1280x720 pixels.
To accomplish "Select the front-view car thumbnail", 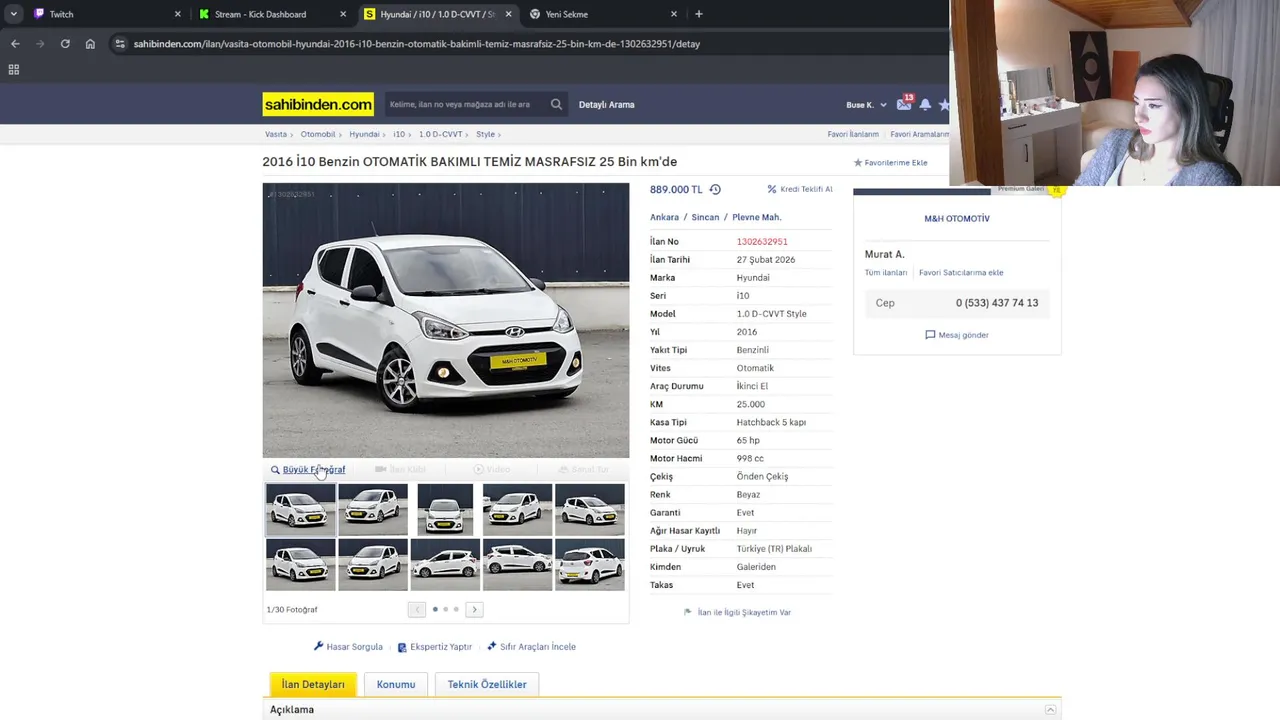I will 445,509.
